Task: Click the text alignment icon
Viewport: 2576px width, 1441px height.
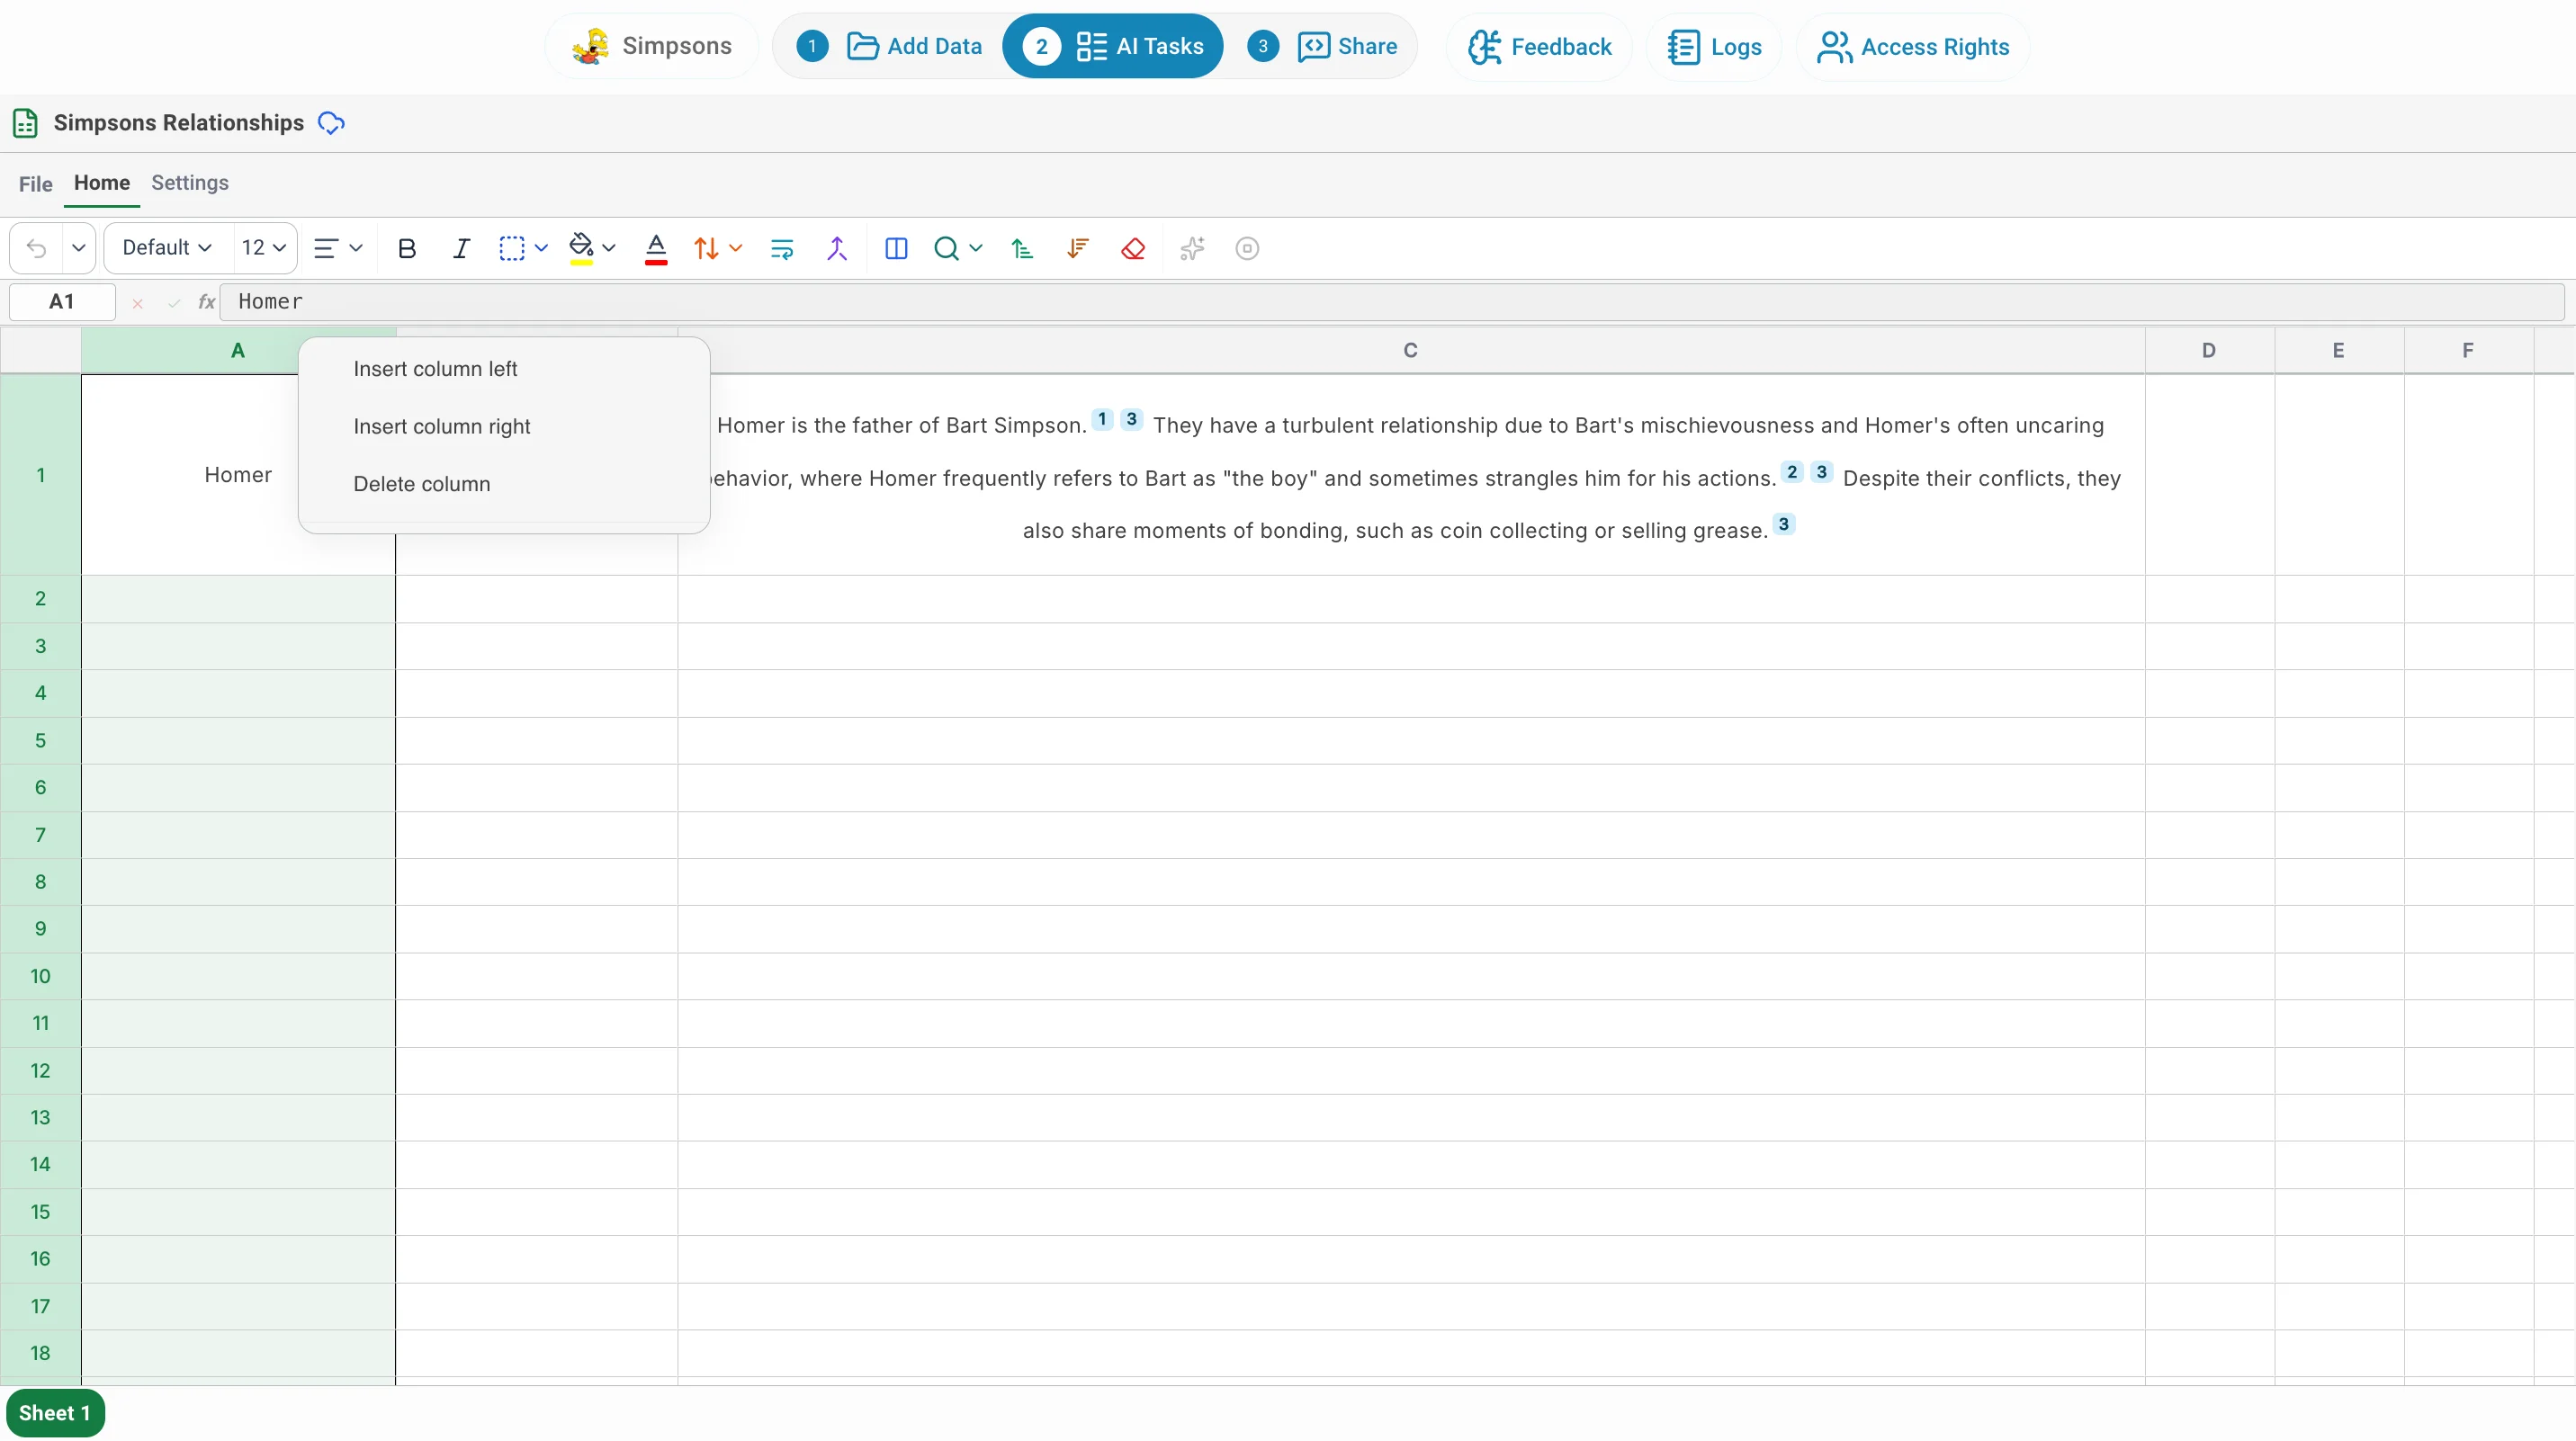Action: tap(325, 248)
